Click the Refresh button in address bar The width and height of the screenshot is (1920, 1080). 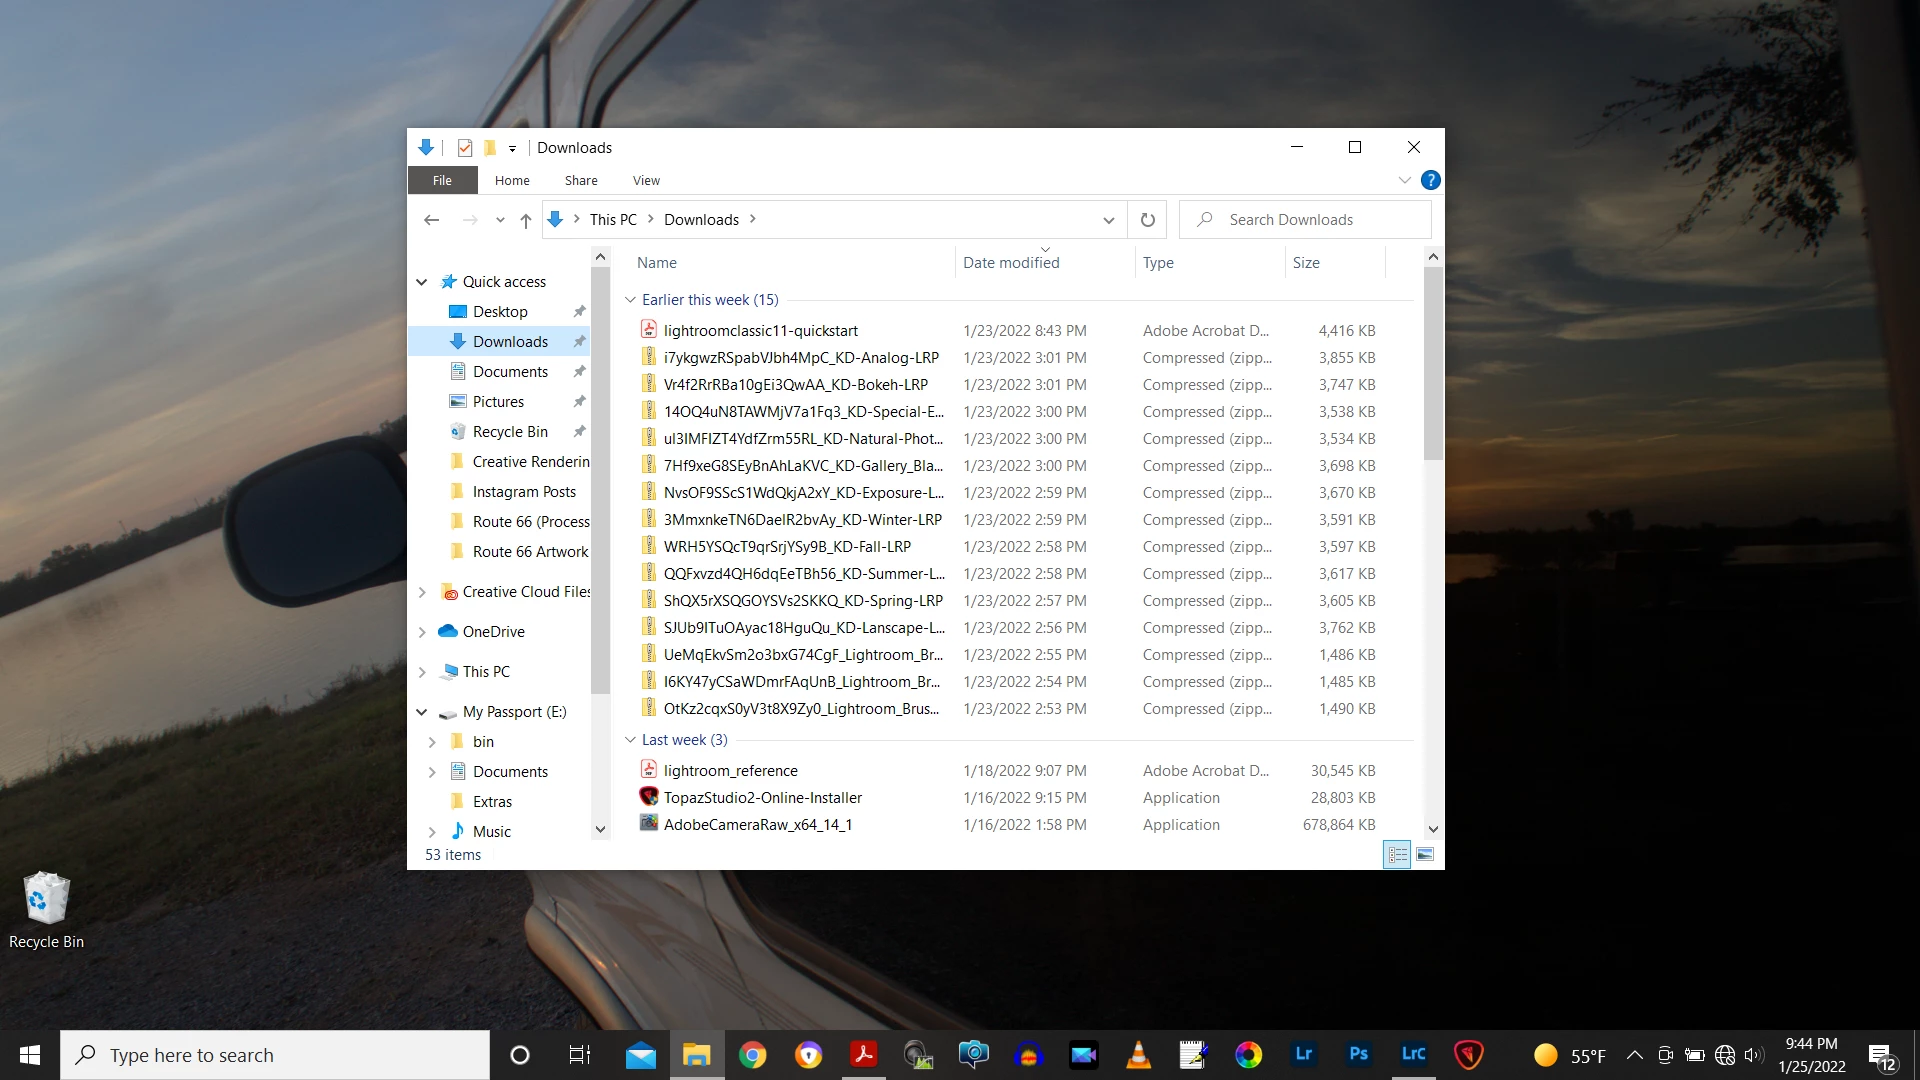point(1148,220)
